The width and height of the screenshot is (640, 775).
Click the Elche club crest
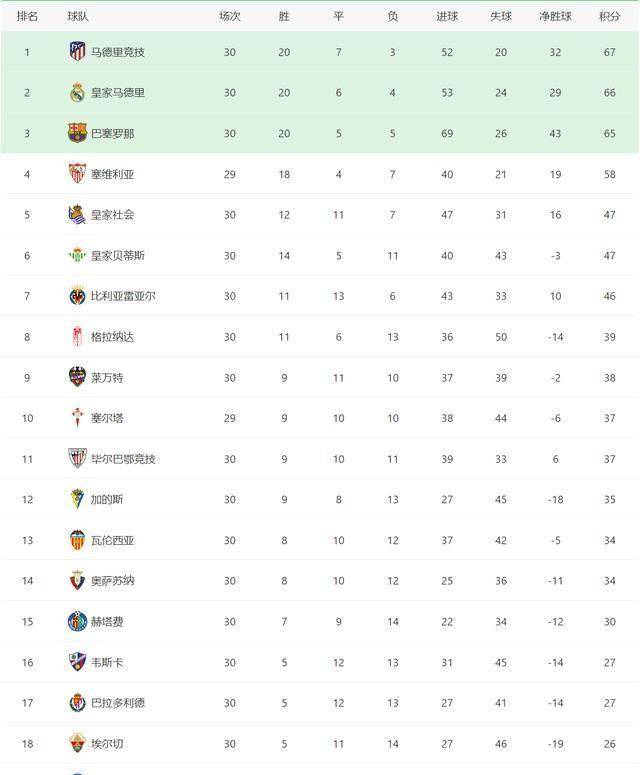77,743
